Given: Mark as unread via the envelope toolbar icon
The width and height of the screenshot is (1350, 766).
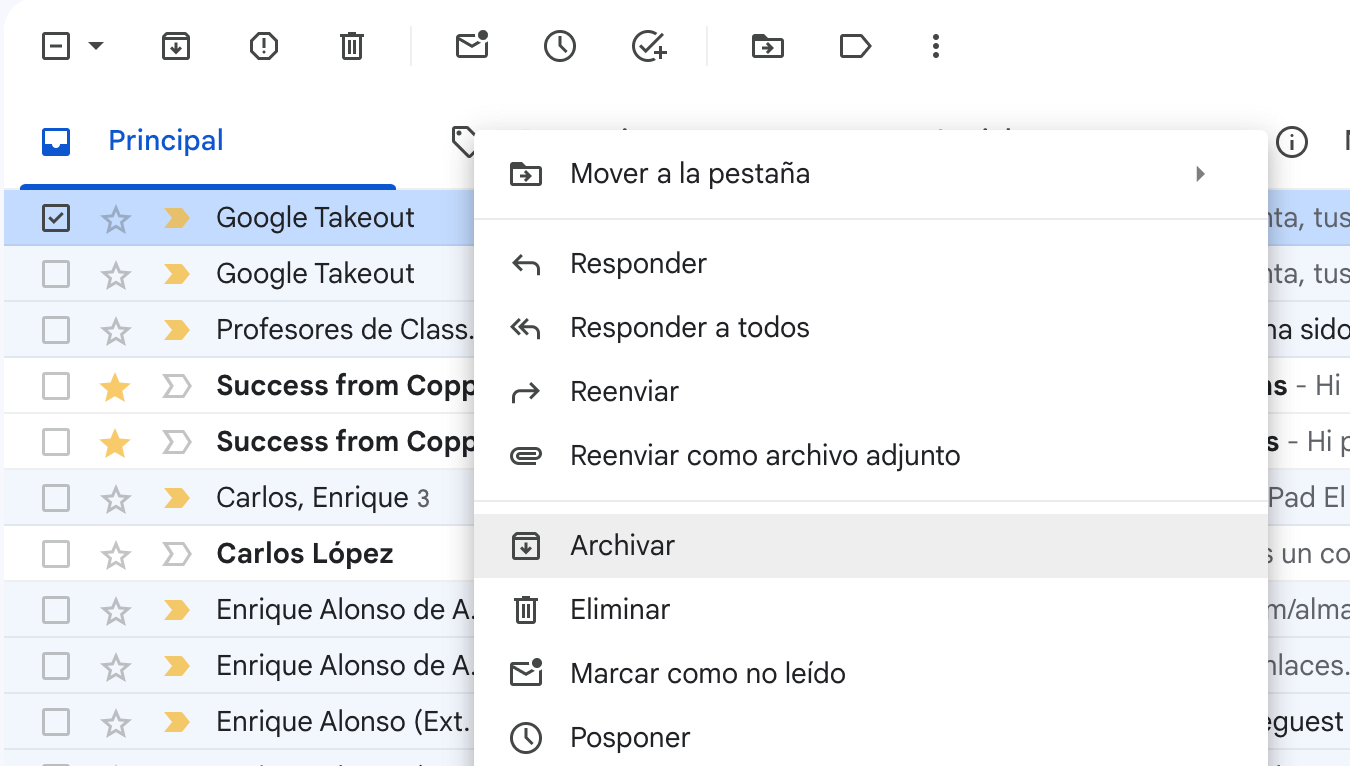Looking at the screenshot, I should click(471, 46).
